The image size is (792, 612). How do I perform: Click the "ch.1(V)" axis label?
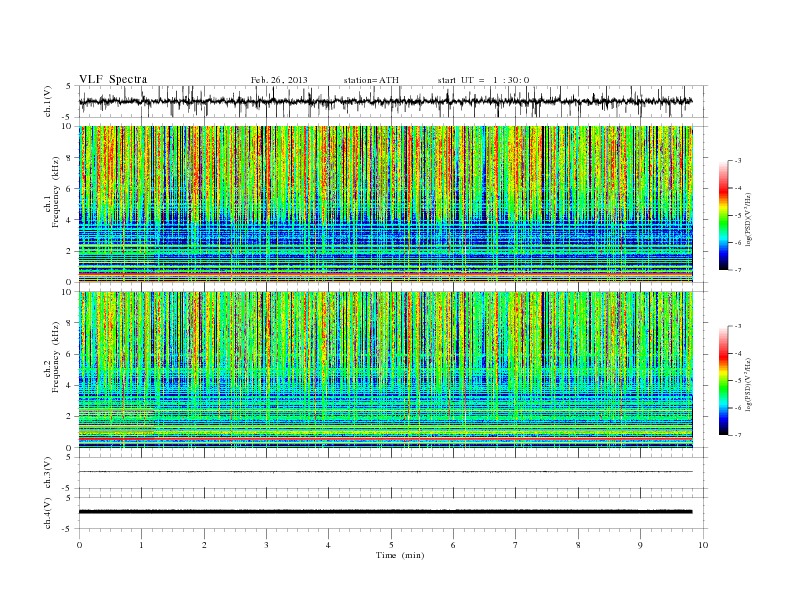coord(48,102)
